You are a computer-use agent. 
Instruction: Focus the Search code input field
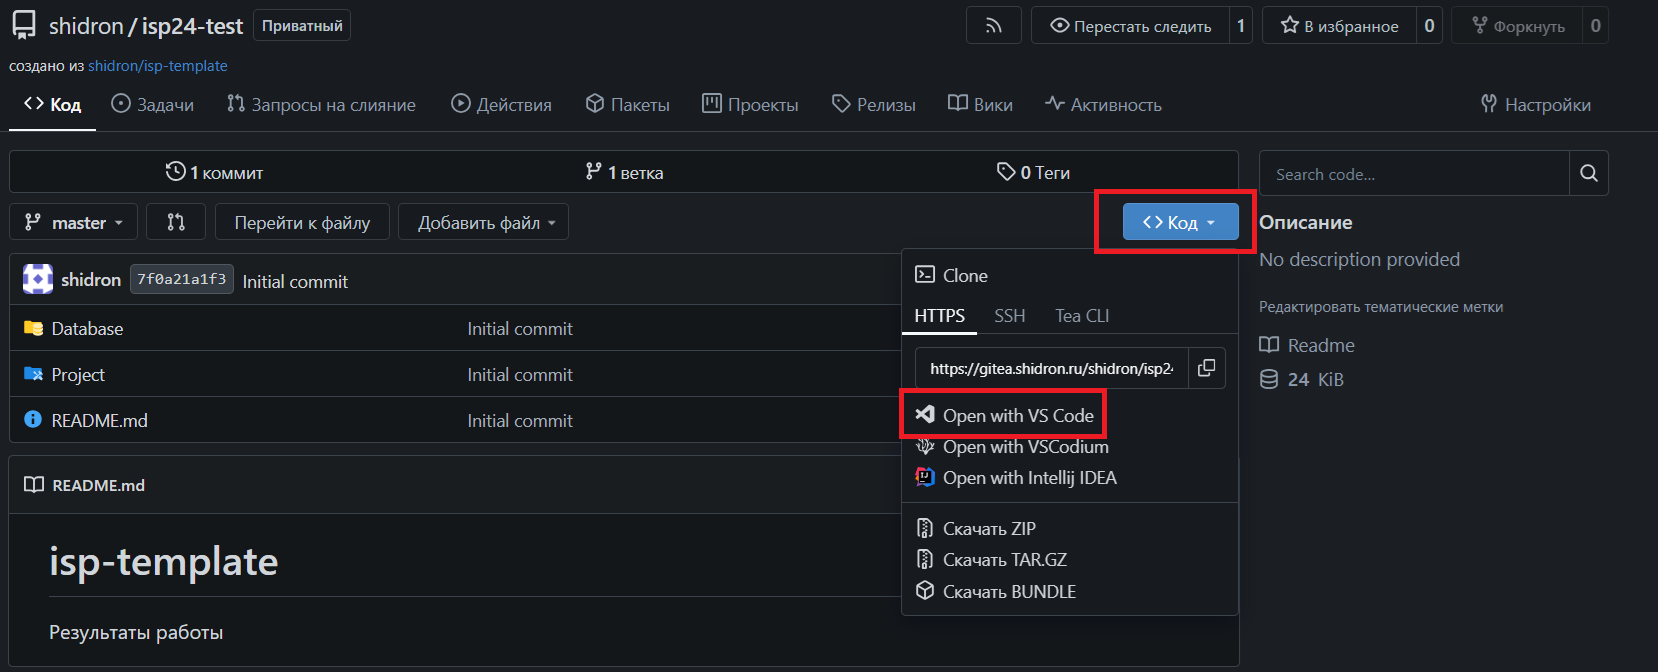(x=1414, y=173)
